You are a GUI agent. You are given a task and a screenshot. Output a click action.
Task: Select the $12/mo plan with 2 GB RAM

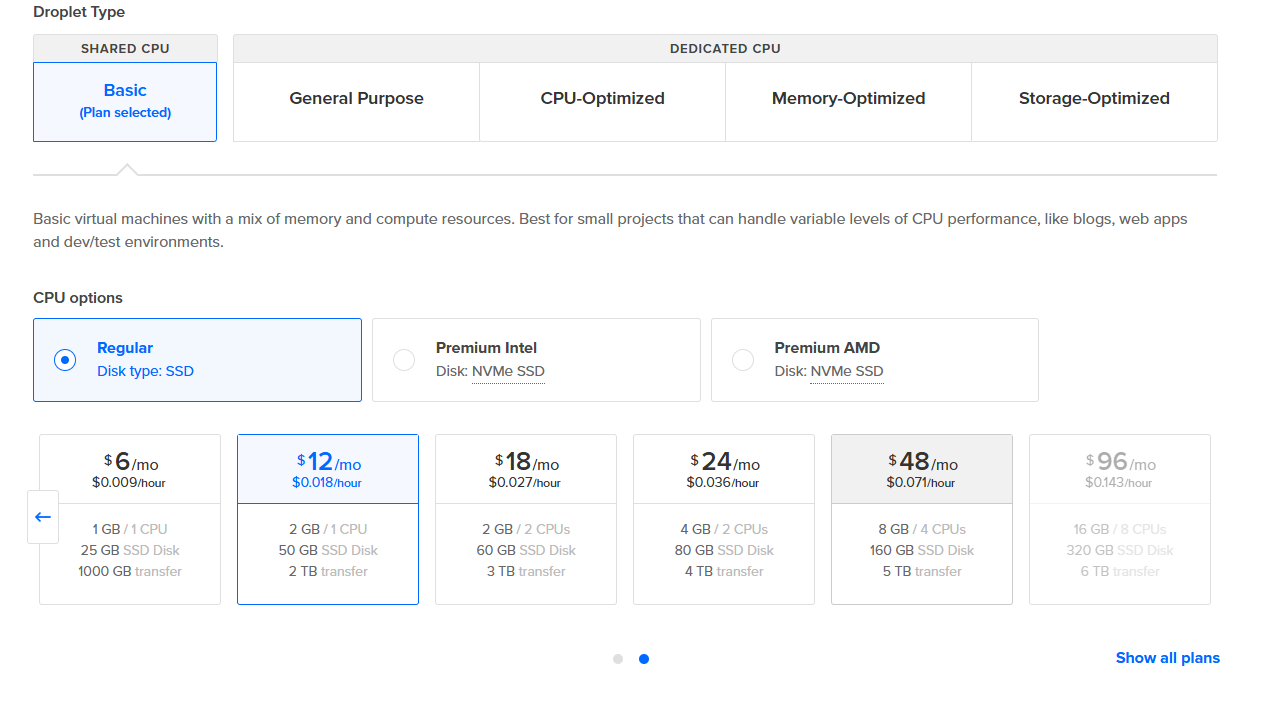click(x=328, y=519)
